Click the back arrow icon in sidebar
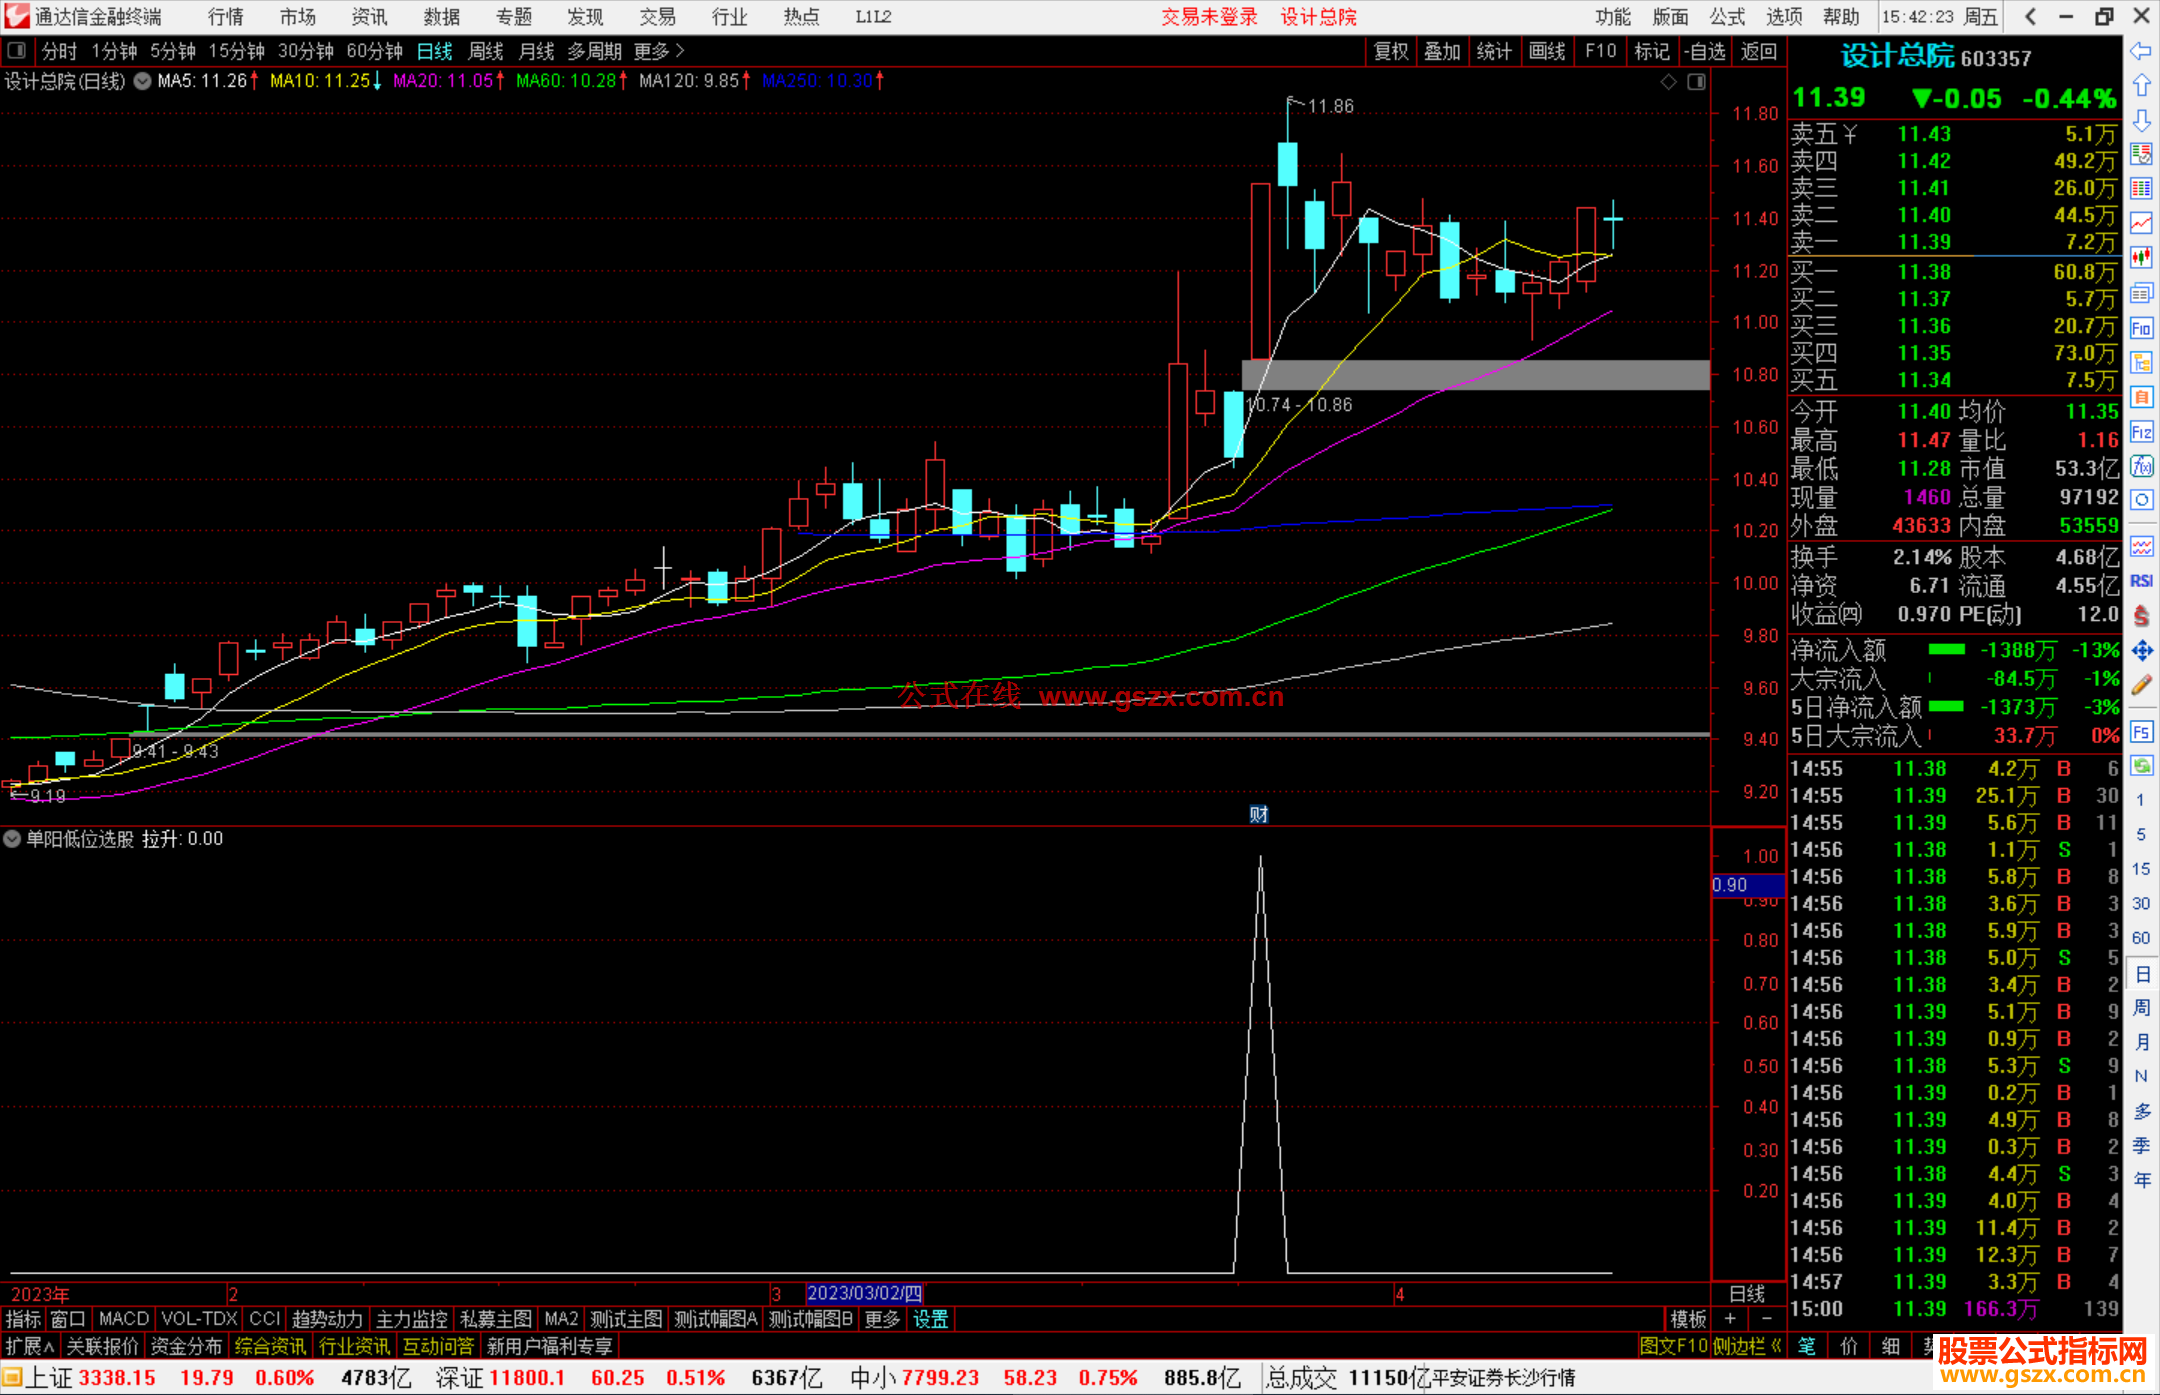 (x=2141, y=51)
